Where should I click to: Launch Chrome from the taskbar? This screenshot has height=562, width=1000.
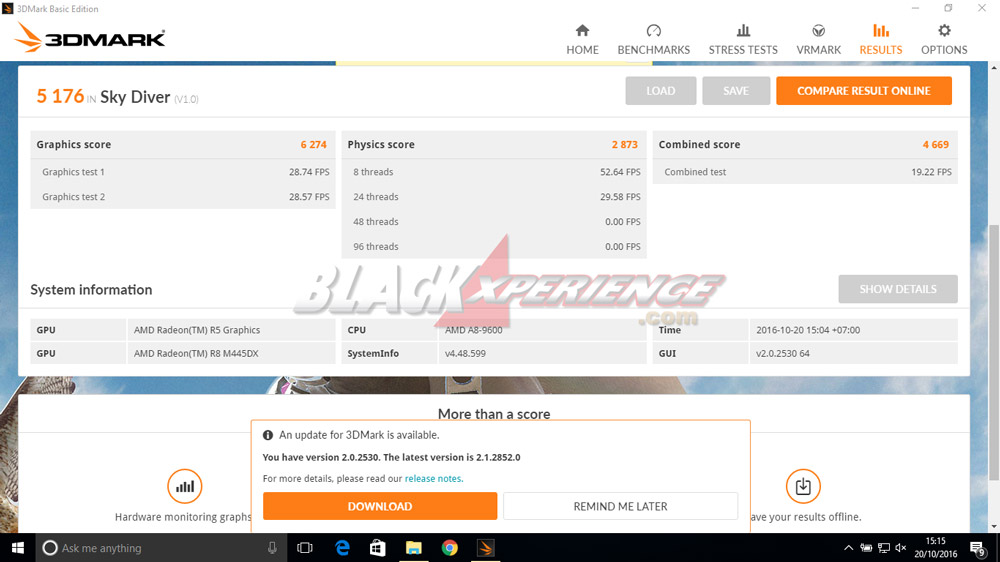point(450,548)
